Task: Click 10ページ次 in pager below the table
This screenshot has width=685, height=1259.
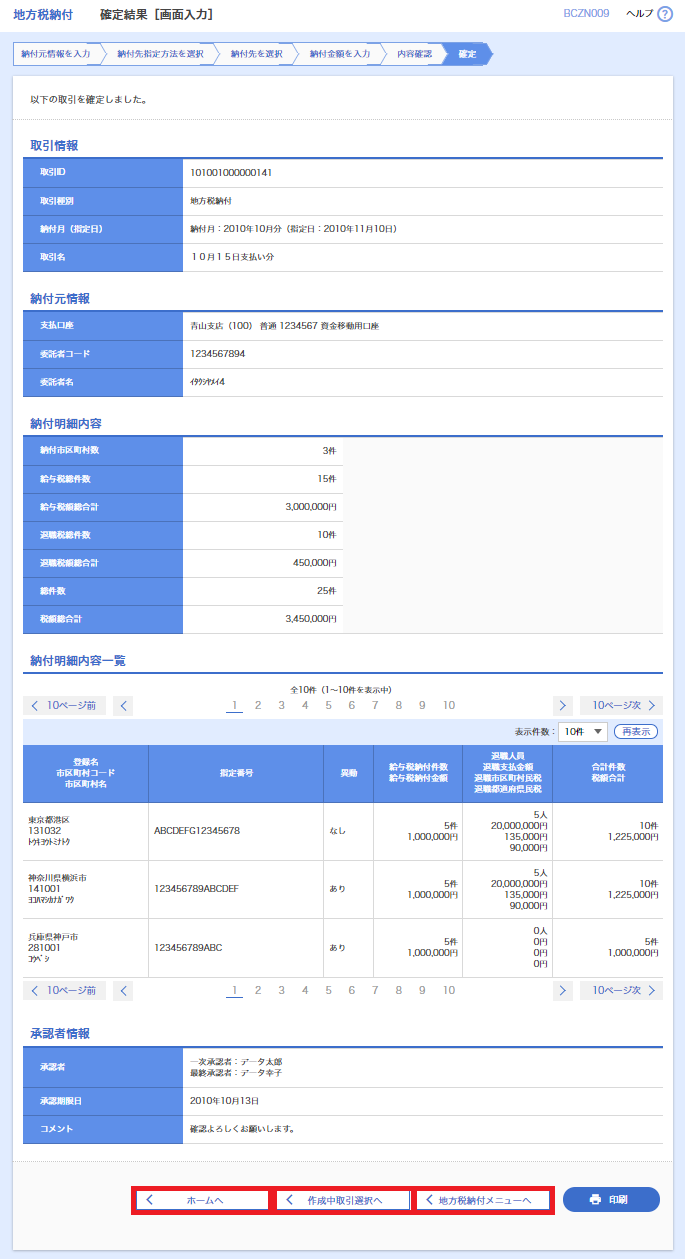Action: [621, 991]
